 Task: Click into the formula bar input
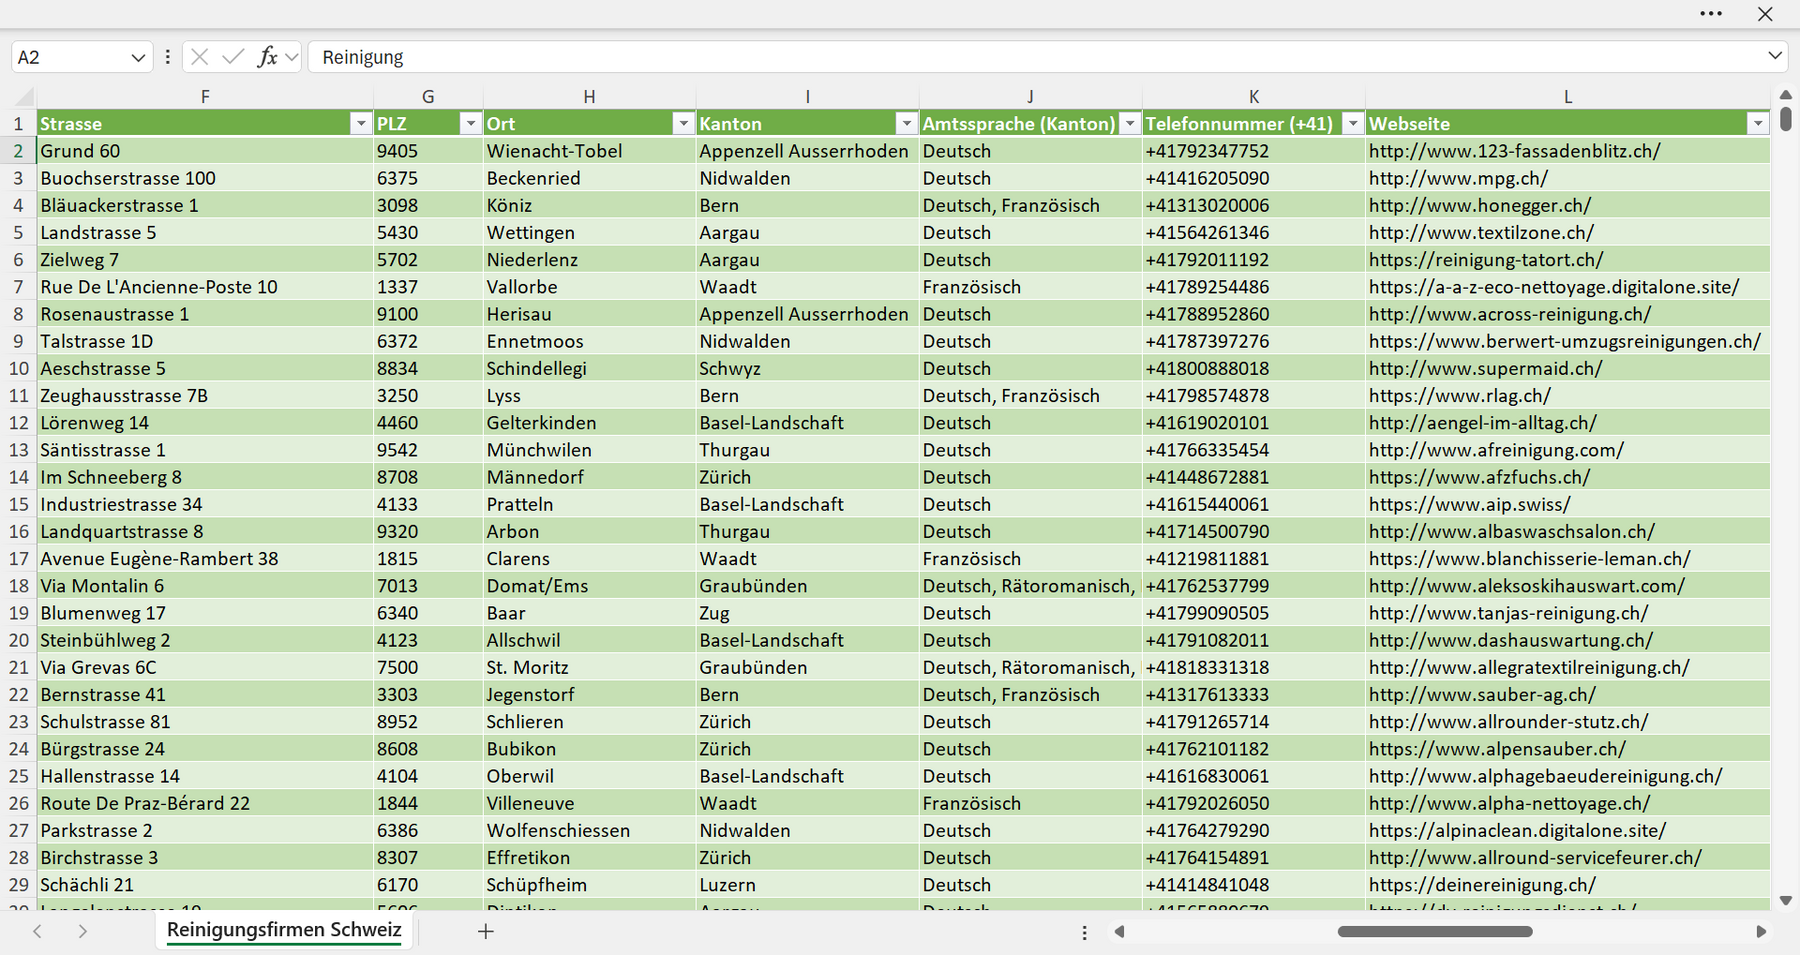(x=1035, y=57)
